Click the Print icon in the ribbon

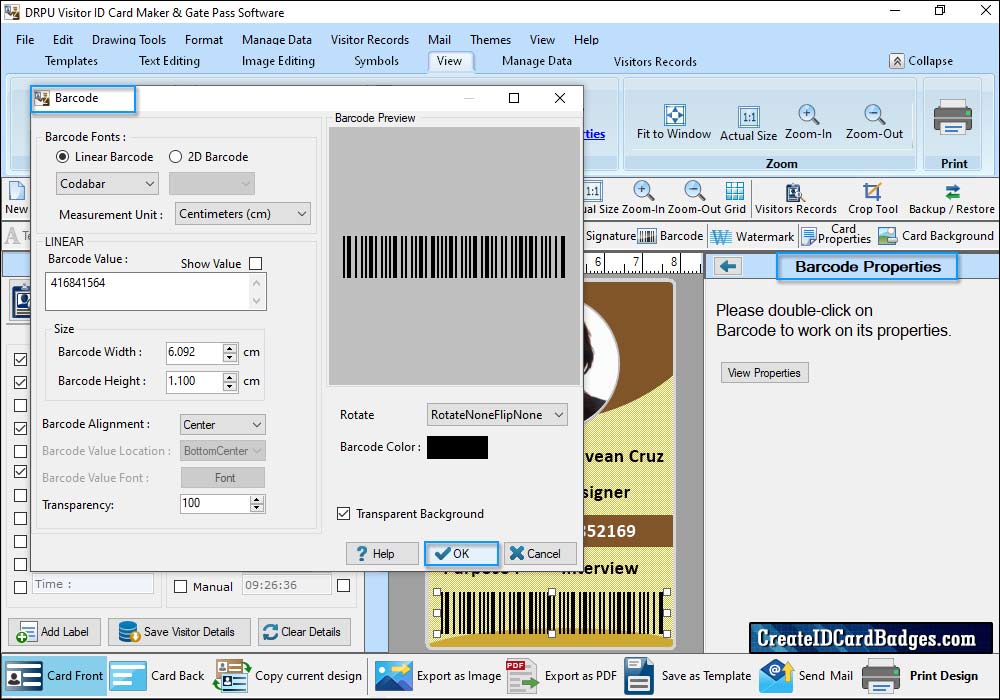tap(953, 118)
